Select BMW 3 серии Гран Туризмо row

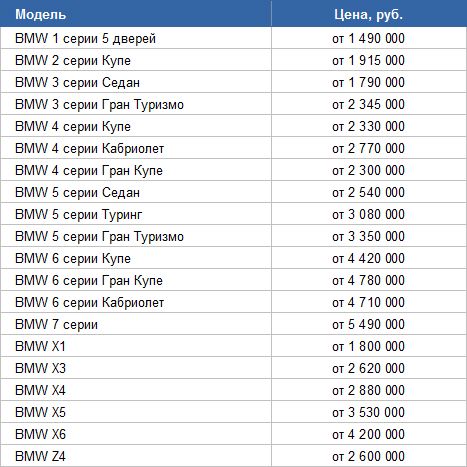point(233,104)
